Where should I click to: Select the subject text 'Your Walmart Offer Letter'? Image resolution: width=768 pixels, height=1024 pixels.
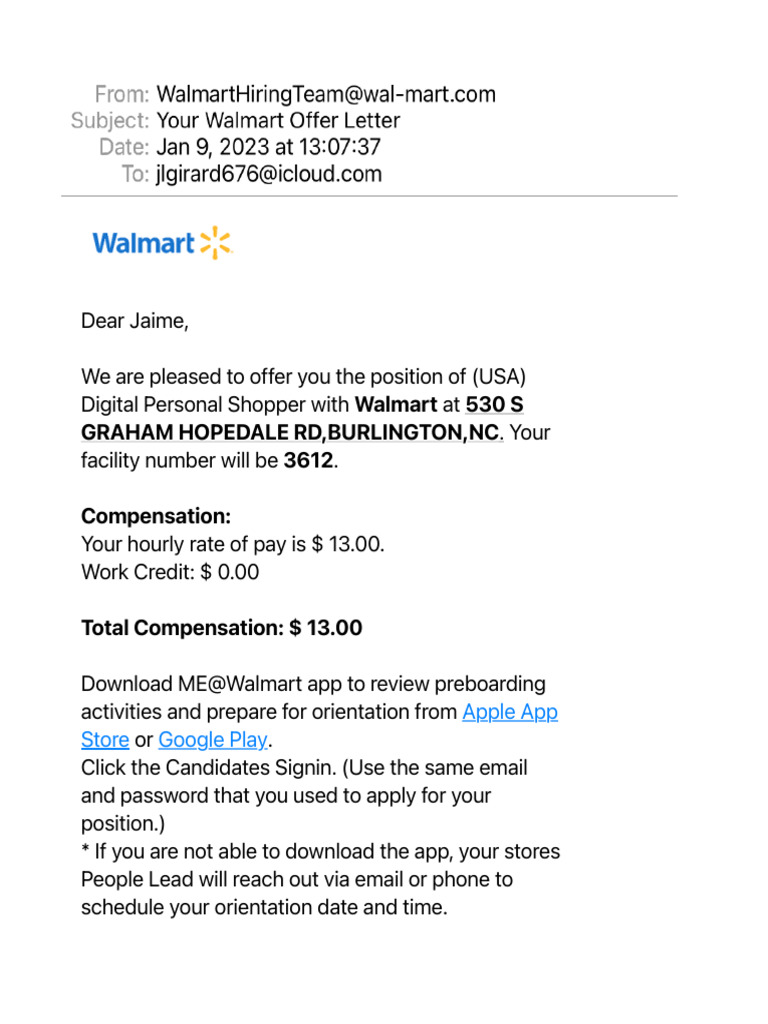point(278,121)
